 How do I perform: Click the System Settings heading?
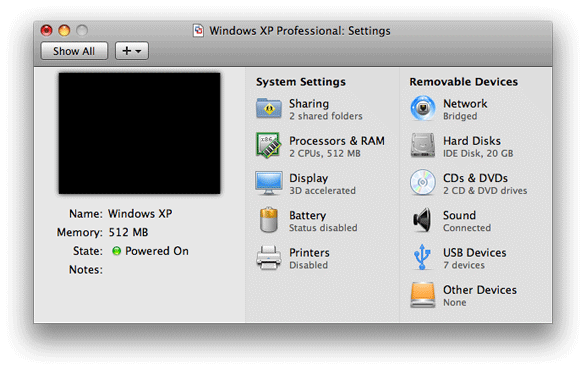[301, 82]
